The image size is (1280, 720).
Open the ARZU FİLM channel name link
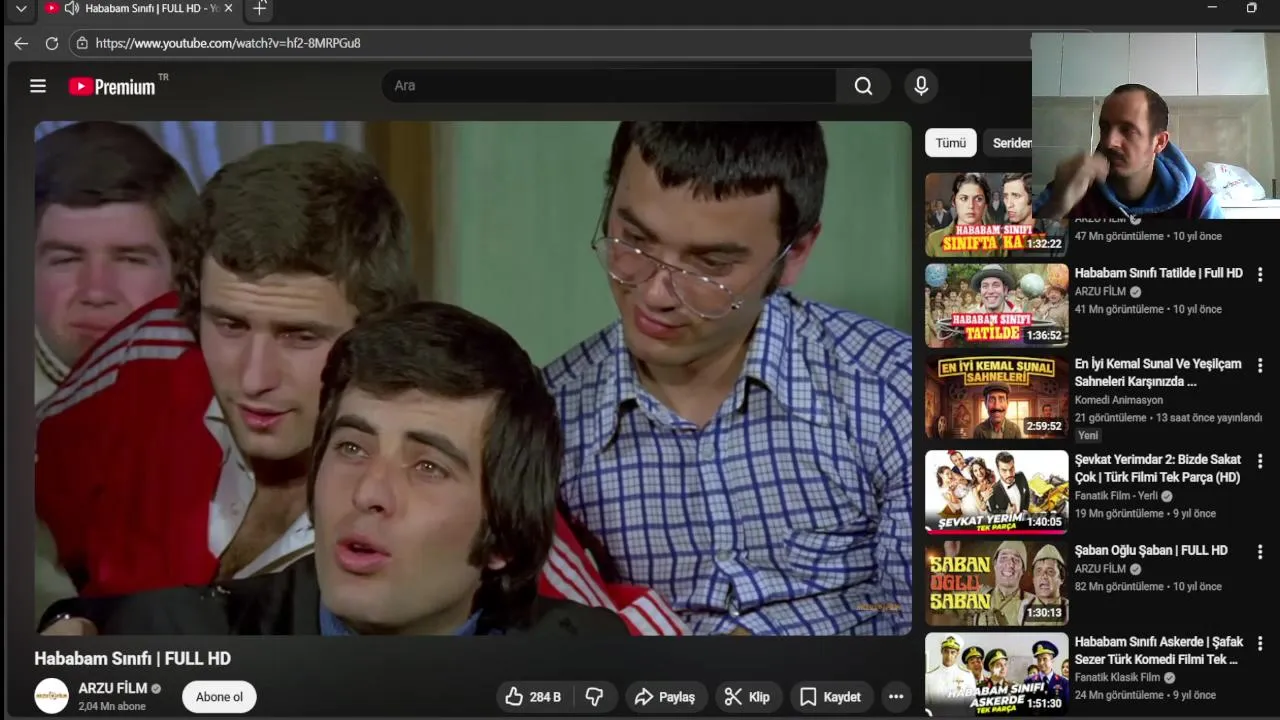coord(113,688)
